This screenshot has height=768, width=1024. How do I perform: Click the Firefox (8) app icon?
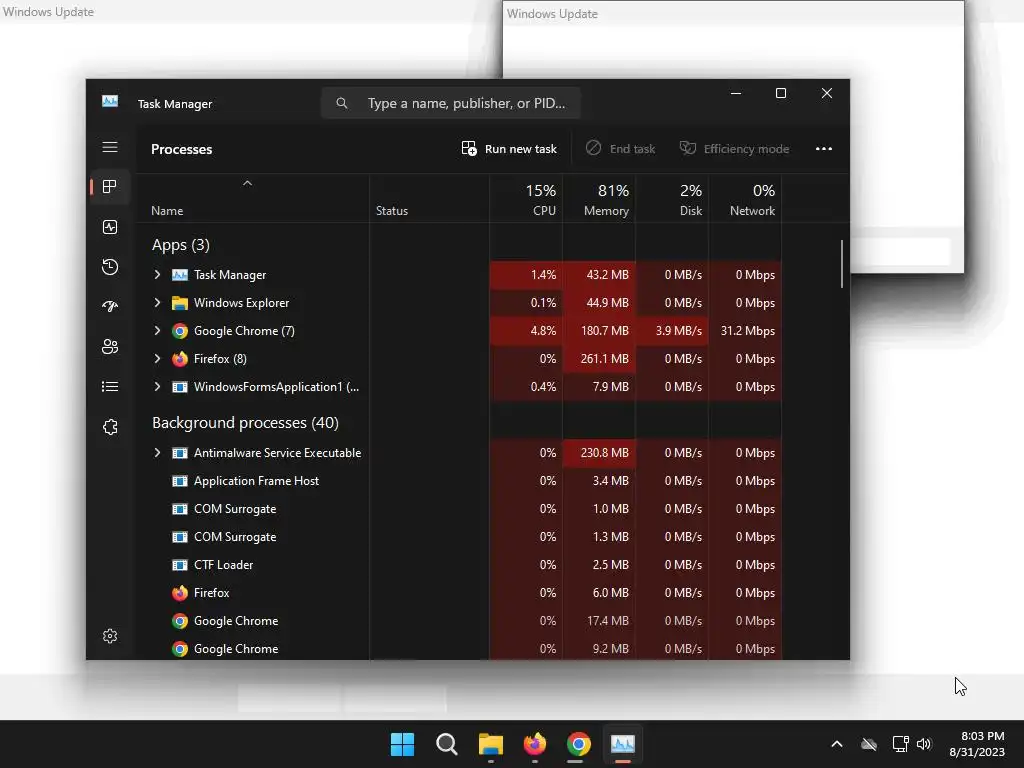click(x=180, y=359)
